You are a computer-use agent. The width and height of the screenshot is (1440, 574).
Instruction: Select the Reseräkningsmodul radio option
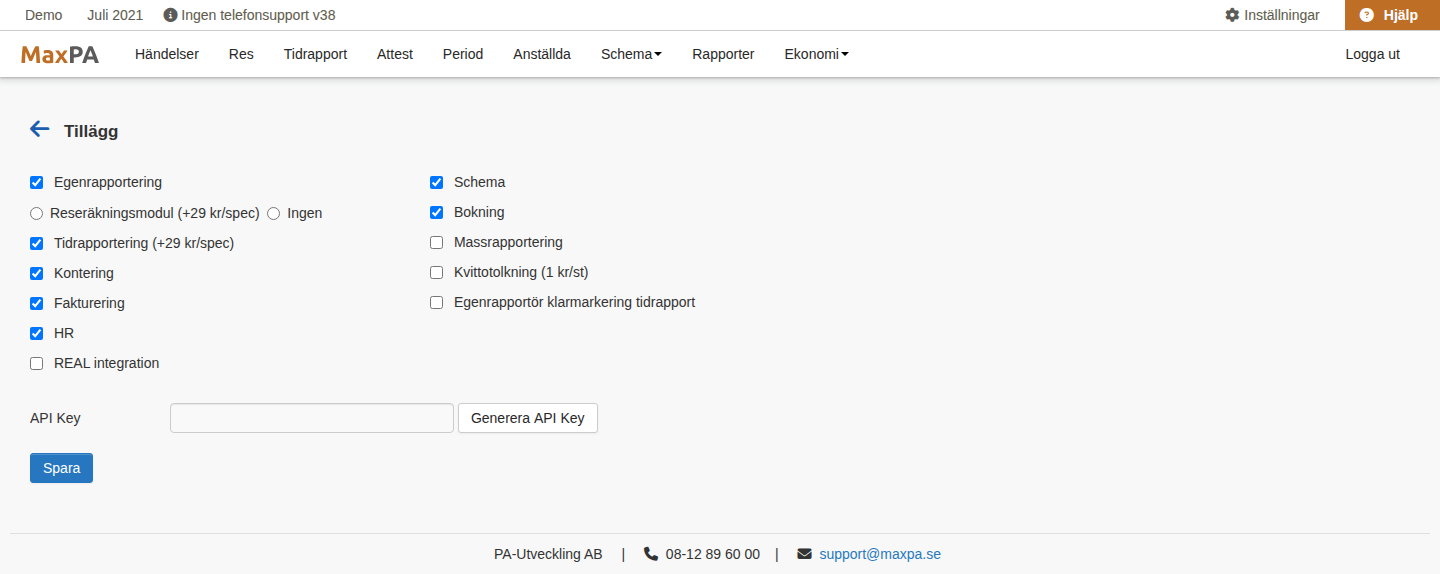coord(37,213)
